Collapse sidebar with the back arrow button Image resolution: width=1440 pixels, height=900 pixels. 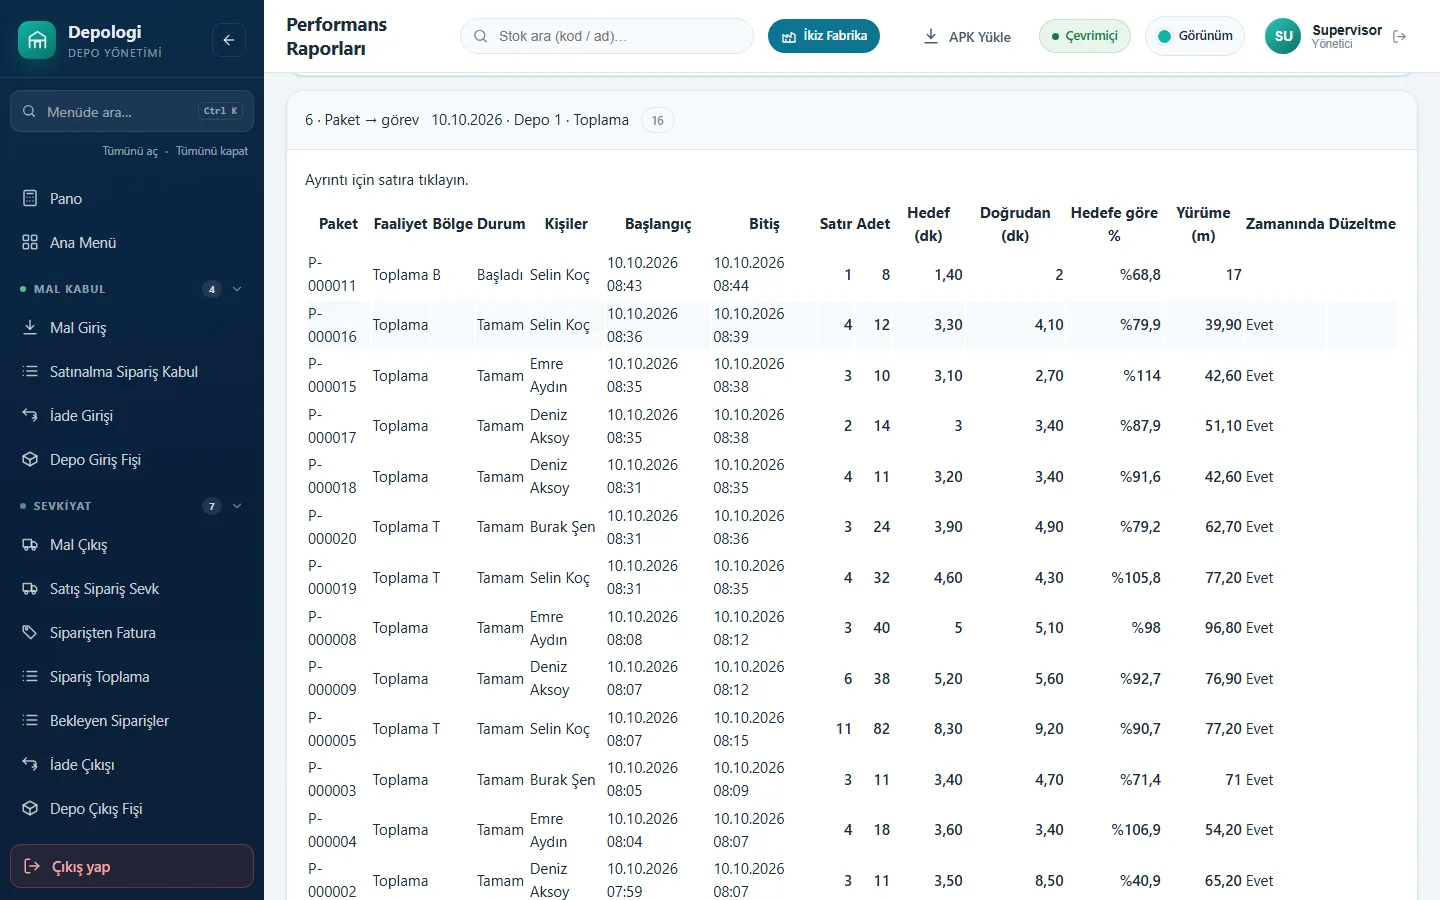click(229, 40)
